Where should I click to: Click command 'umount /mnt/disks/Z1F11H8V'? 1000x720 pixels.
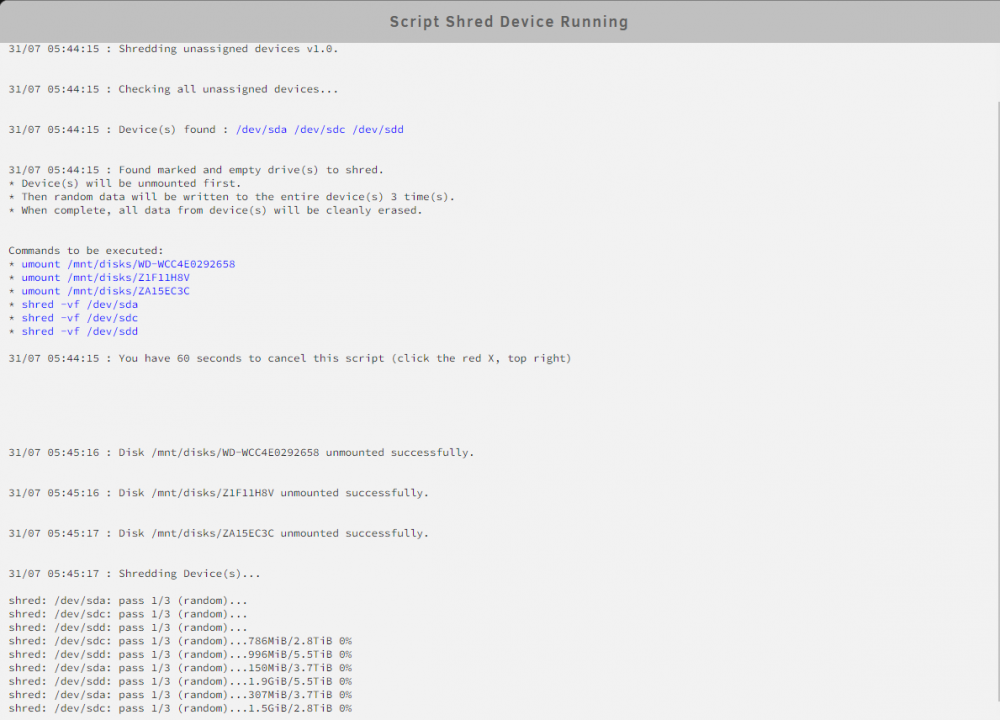pos(105,277)
